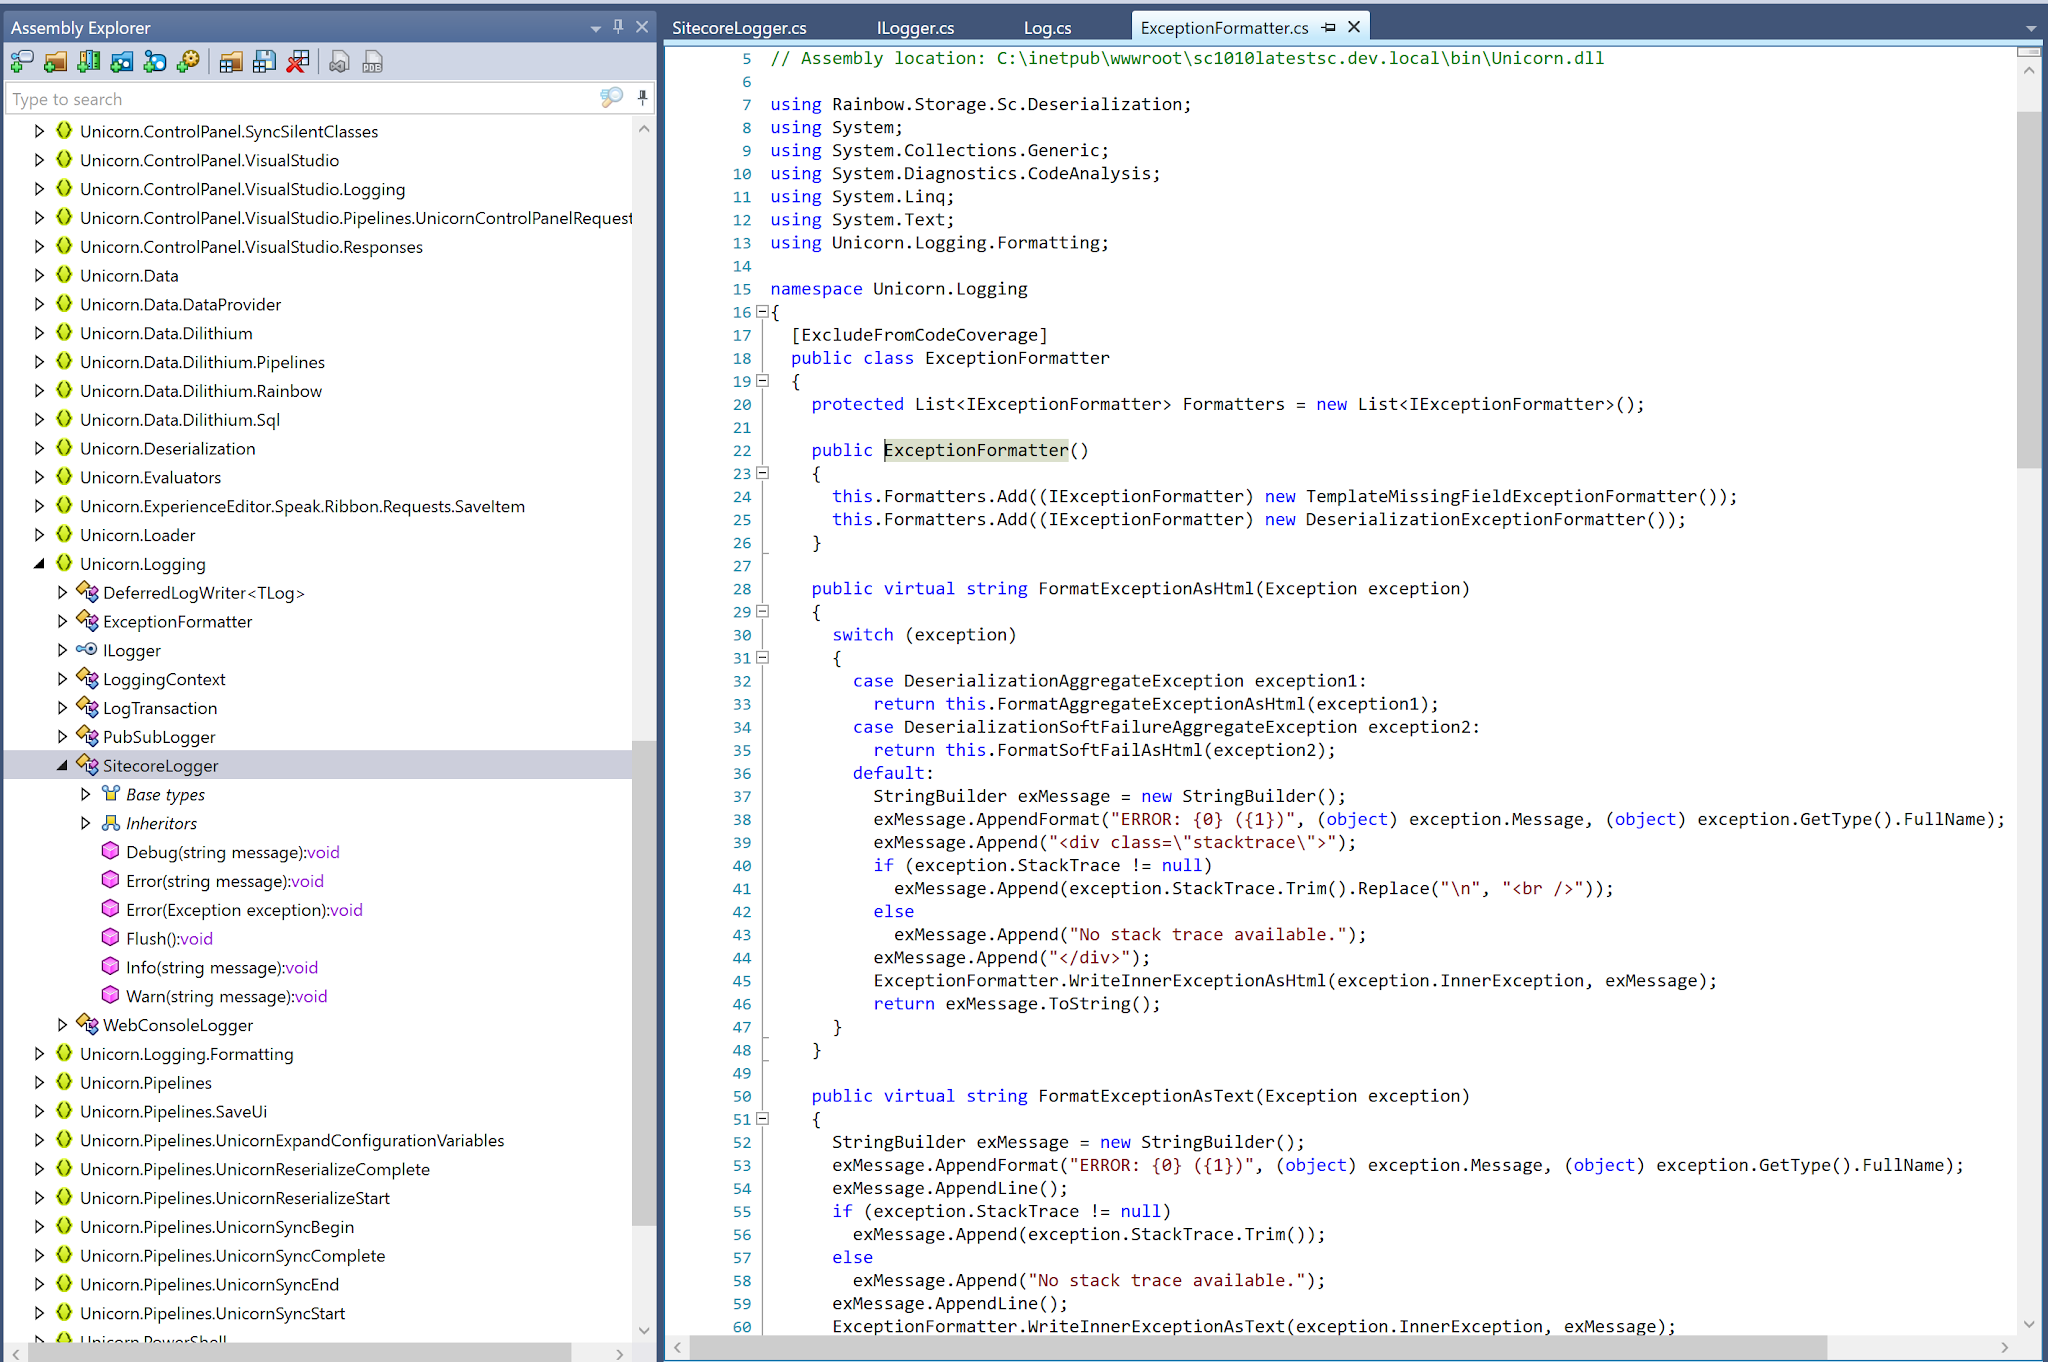Click the Explore Folder toolbar icon

coord(122,62)
